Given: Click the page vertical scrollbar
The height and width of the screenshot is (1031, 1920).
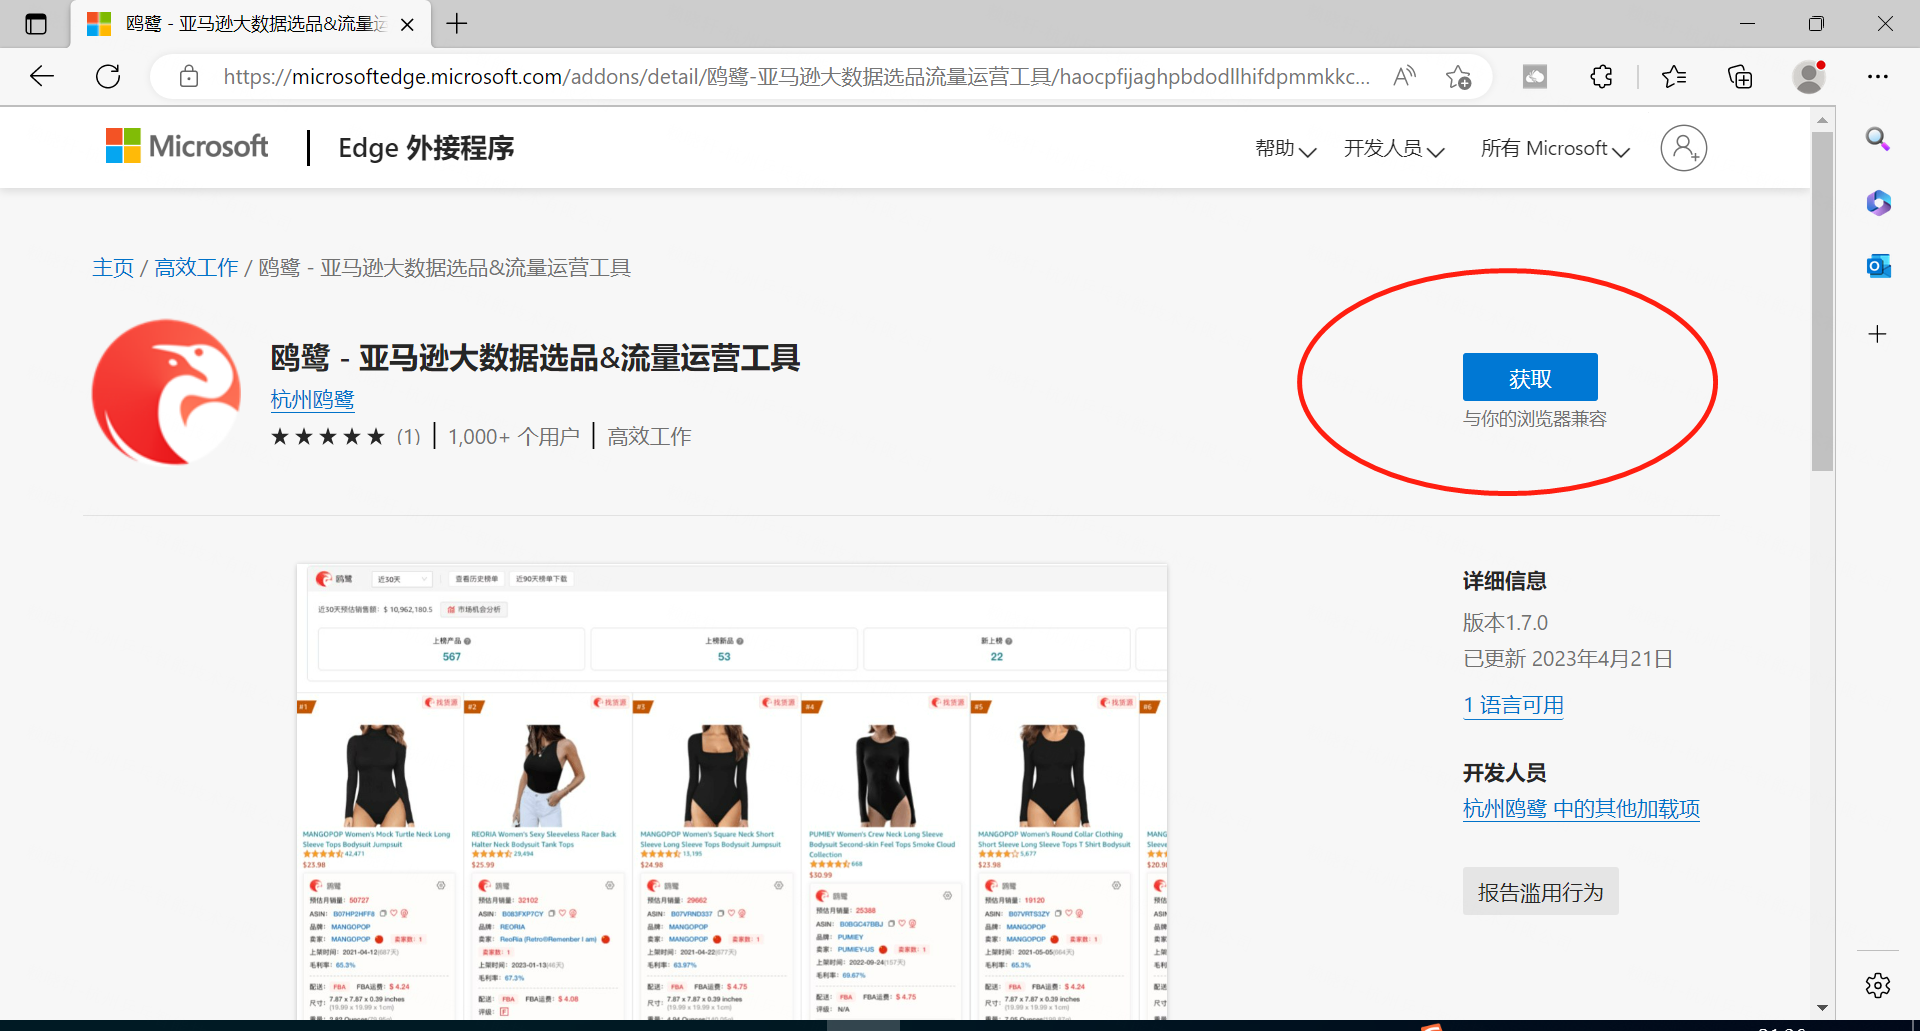Looking at the screenshot, I should (x=1822, y=301).
